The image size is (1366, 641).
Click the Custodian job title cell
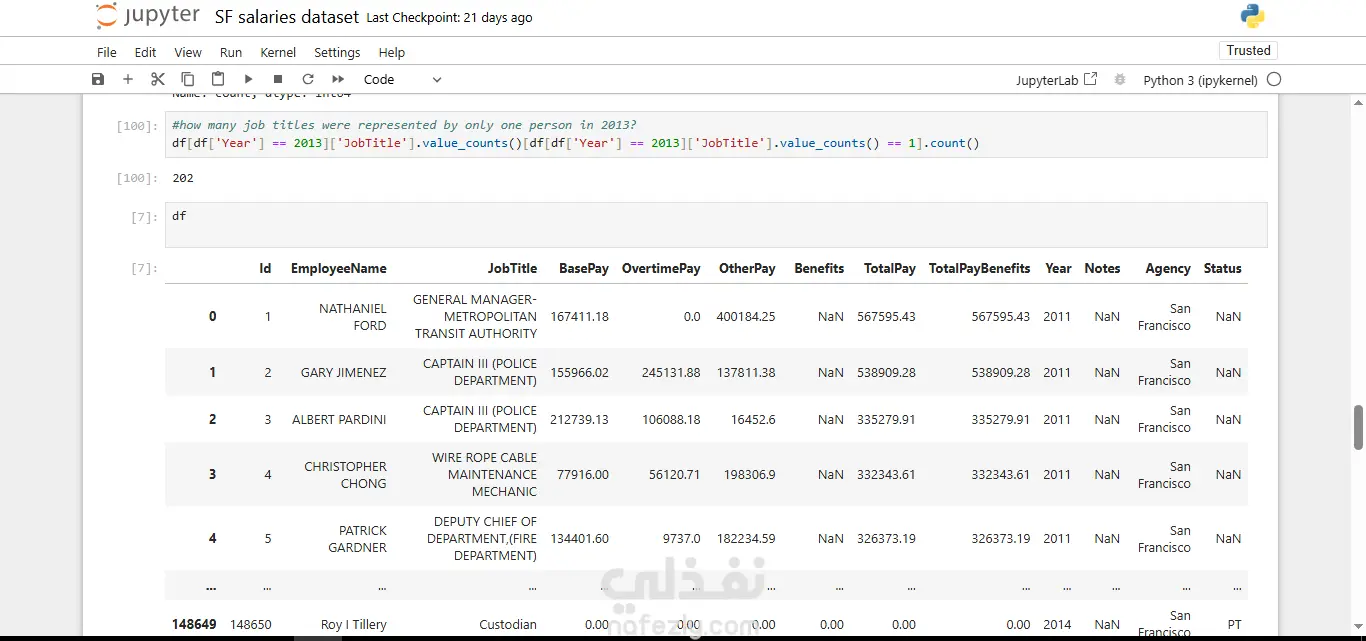point(508,624)
